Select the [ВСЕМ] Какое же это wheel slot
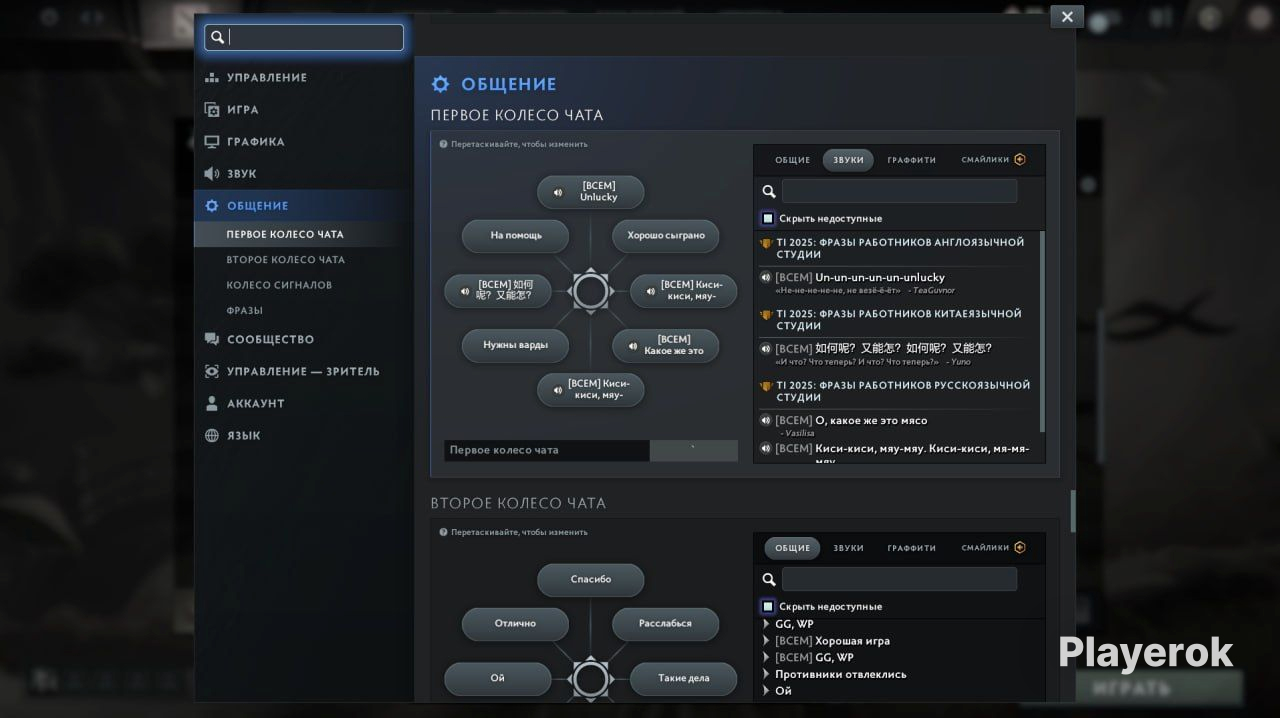 tap(666, 346)
